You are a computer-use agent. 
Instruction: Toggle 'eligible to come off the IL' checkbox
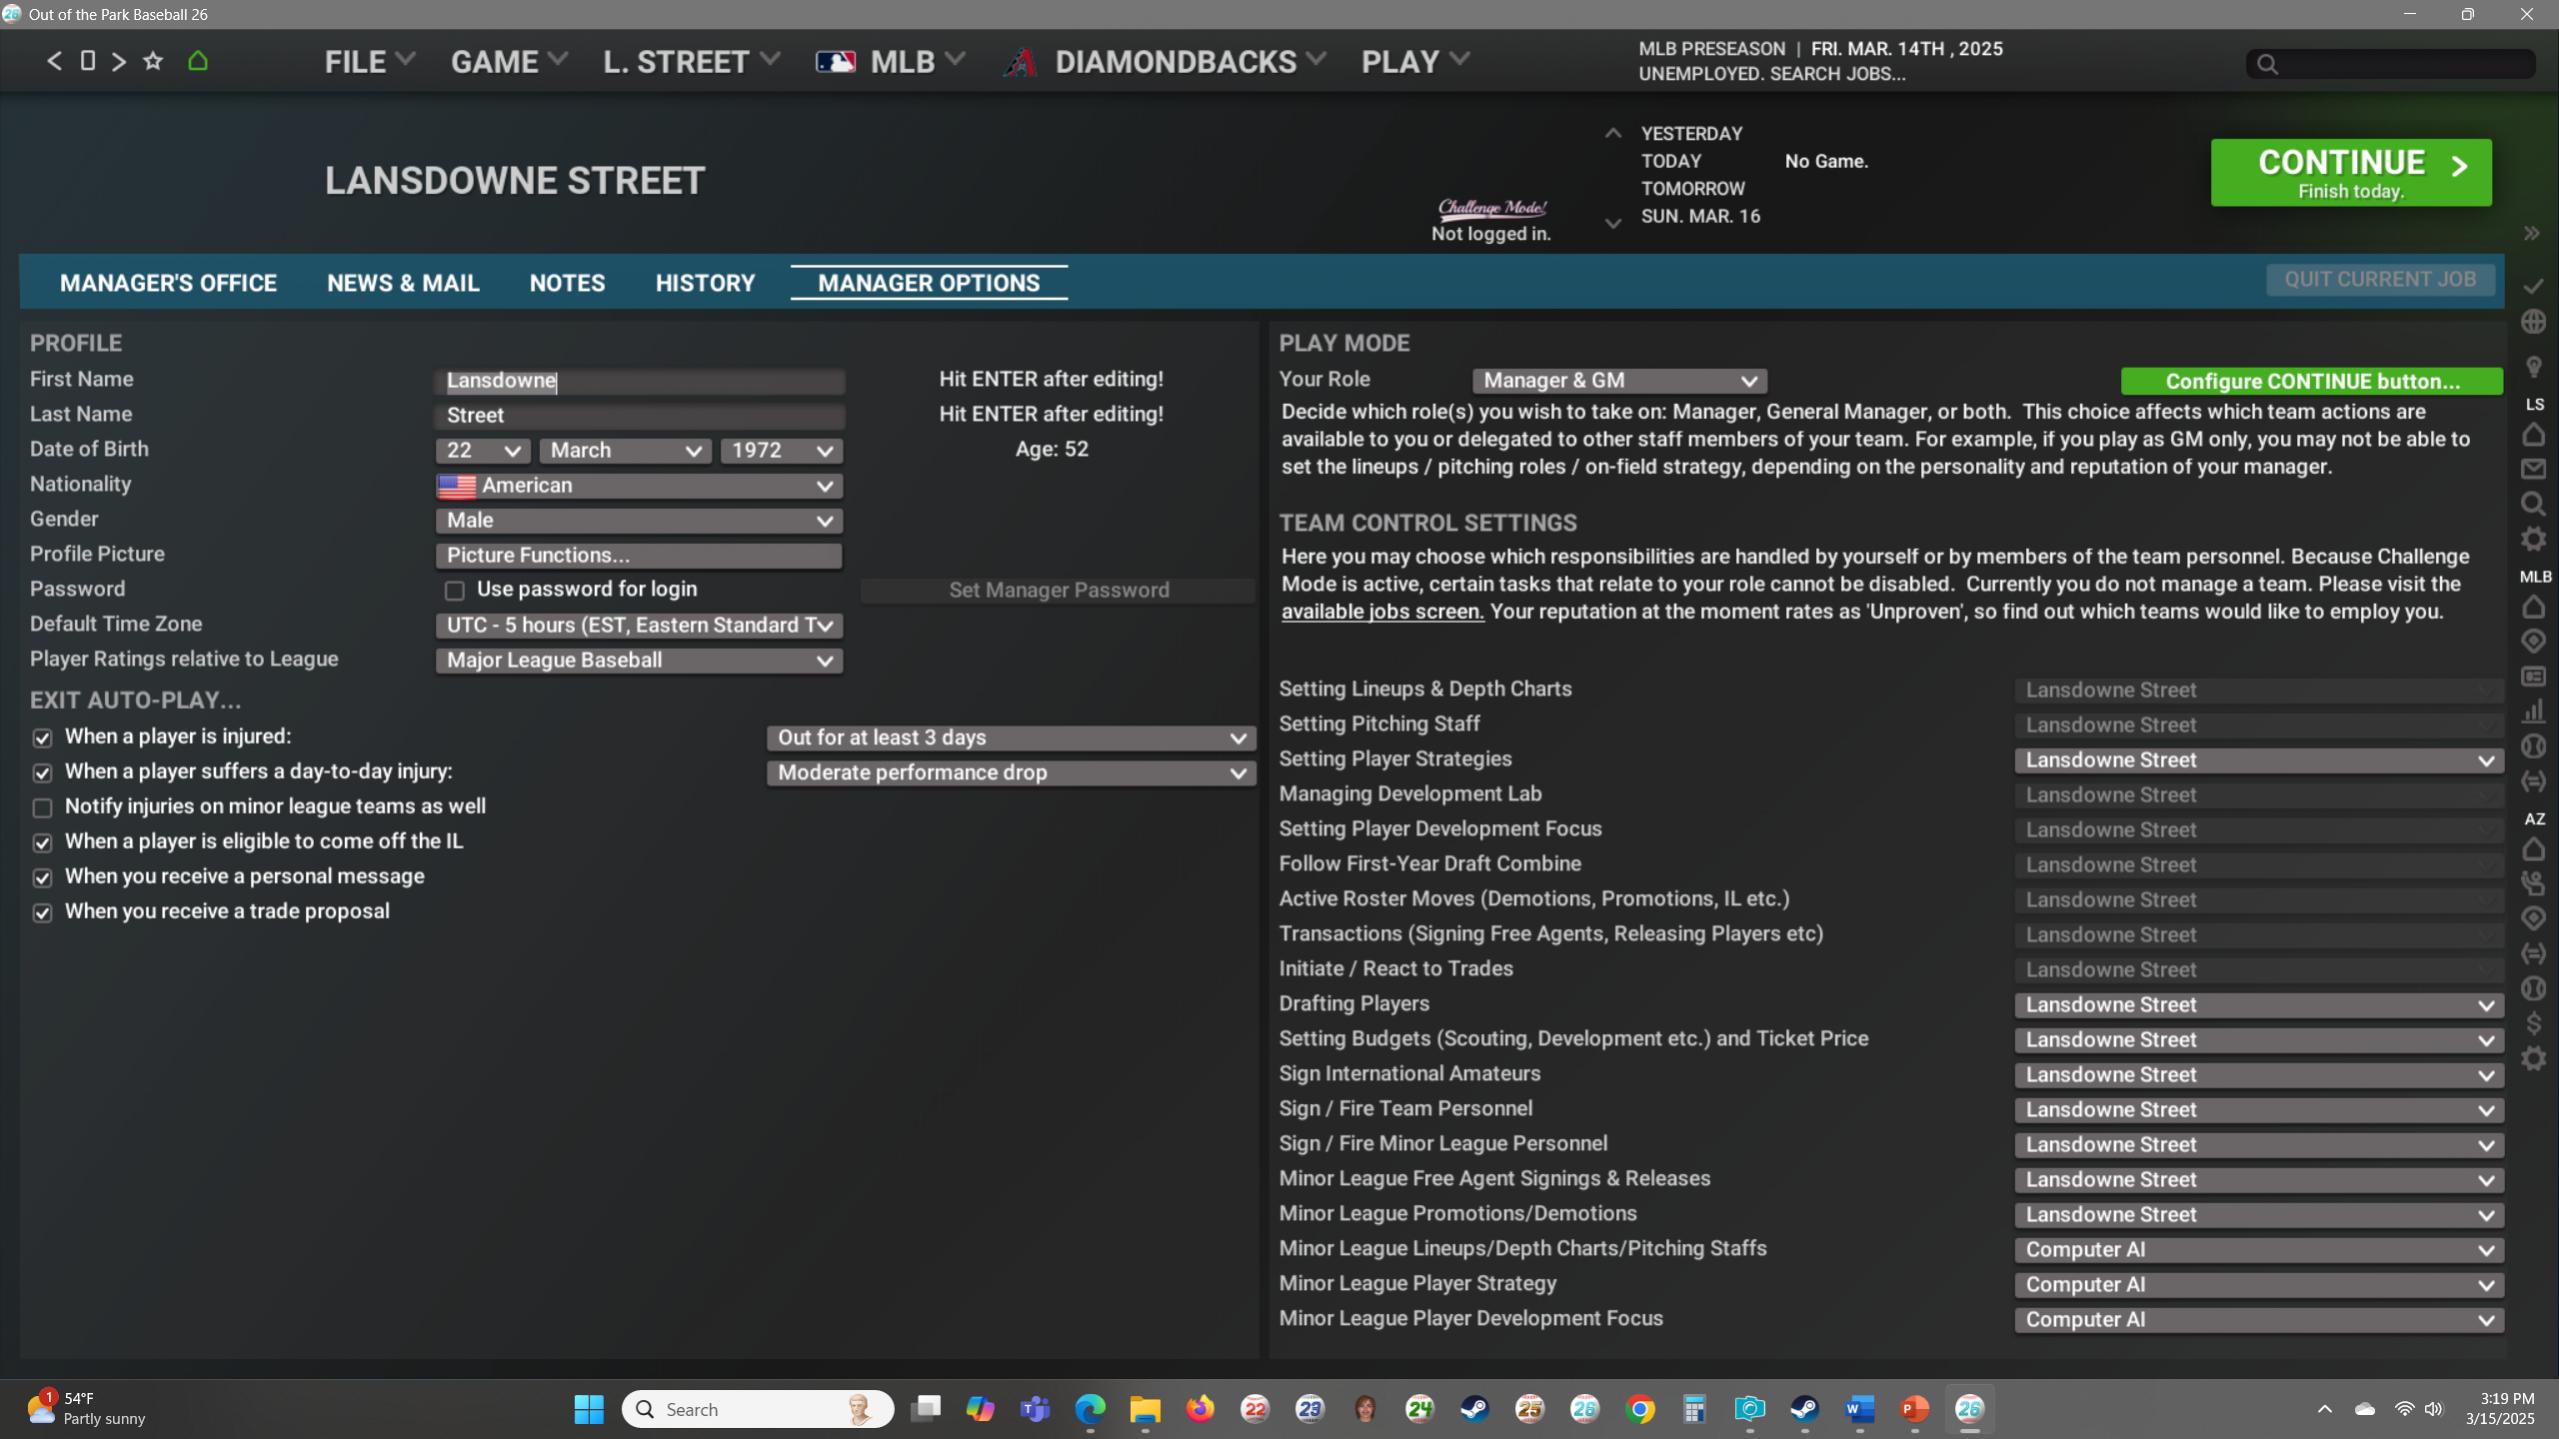[42, 843]
